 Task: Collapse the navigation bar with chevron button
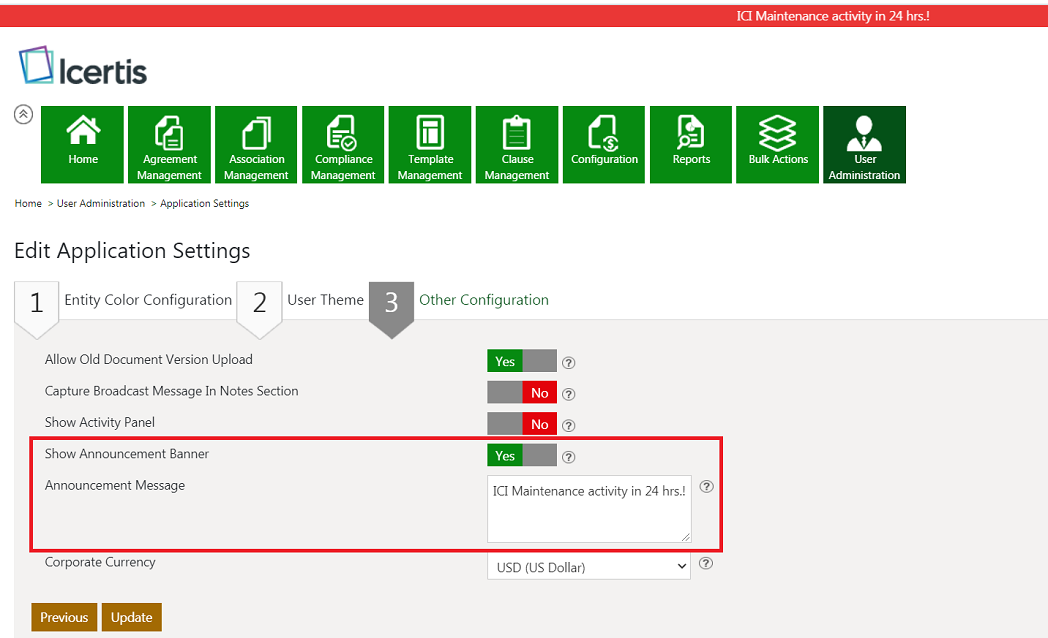23,114
